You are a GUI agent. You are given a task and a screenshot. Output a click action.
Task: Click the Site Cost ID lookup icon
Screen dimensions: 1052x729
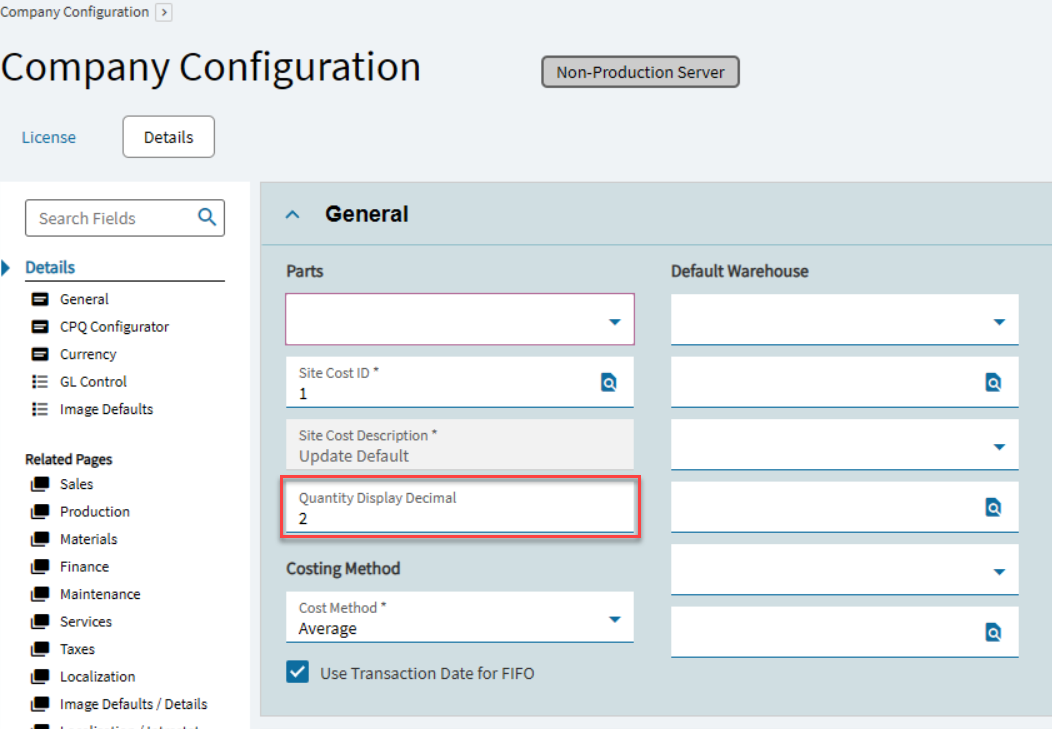click(x=609, y=382)
